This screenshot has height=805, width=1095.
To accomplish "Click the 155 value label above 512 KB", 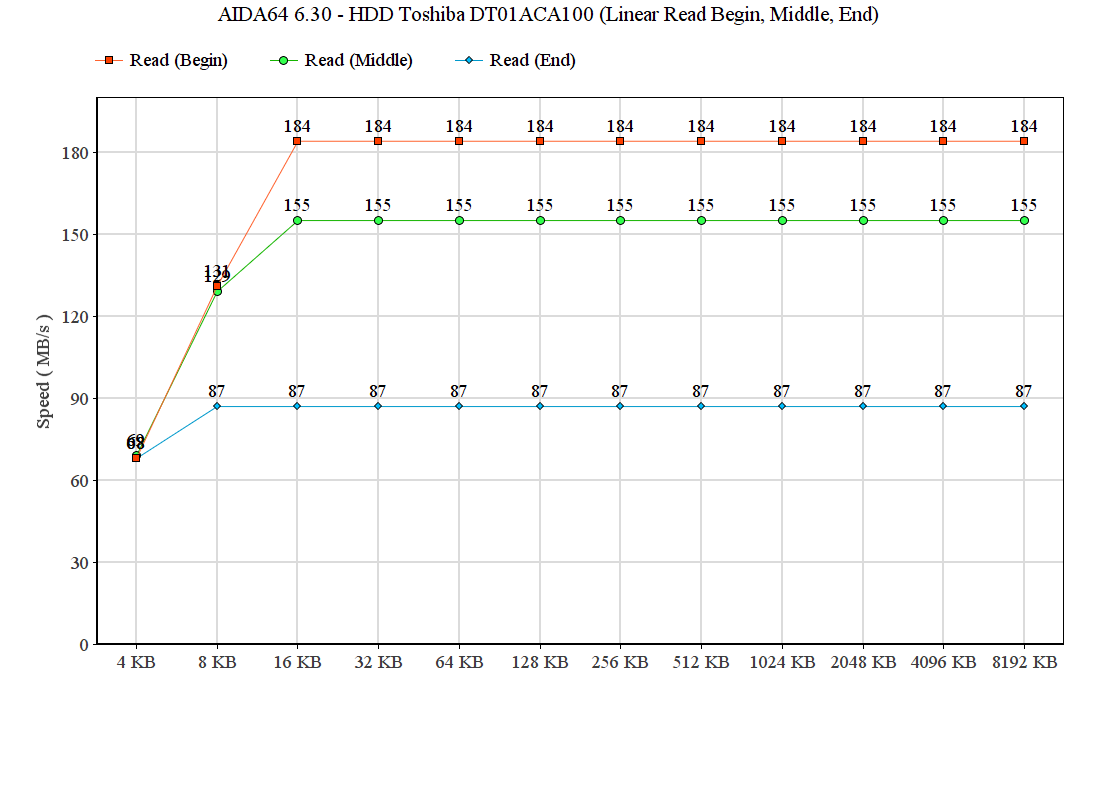I will 701,205.
